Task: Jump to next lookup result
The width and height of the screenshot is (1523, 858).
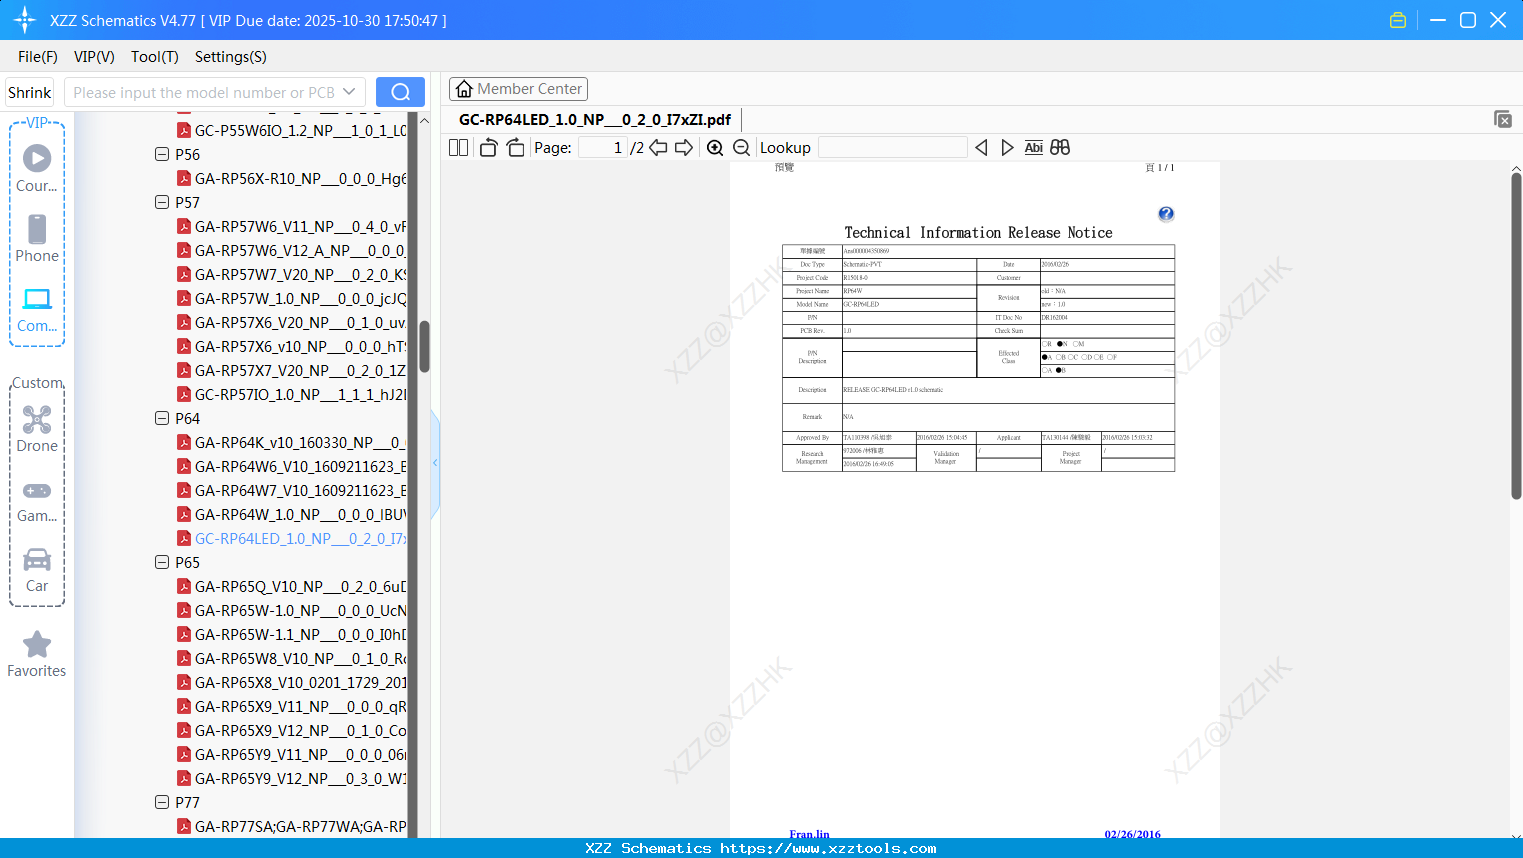Action: pos(1007,147)
